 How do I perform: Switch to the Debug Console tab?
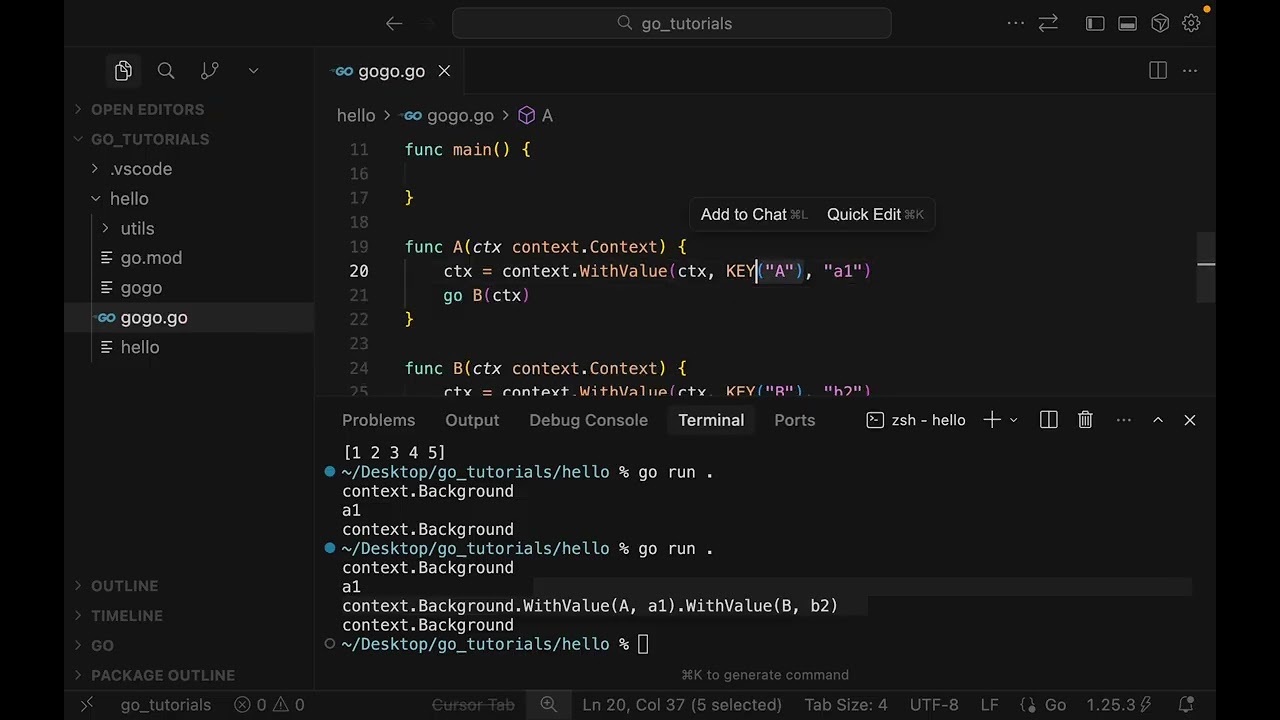[588, 420]
